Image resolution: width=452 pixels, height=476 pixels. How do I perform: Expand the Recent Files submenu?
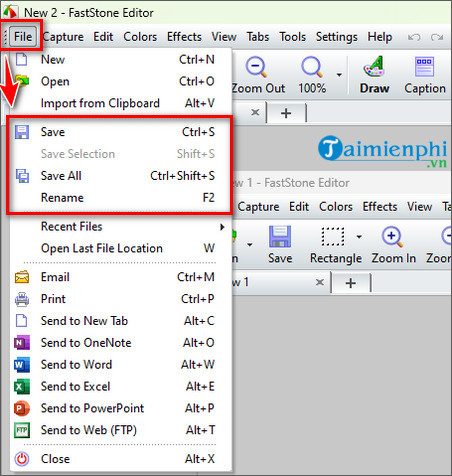click(x=120, y=227)
